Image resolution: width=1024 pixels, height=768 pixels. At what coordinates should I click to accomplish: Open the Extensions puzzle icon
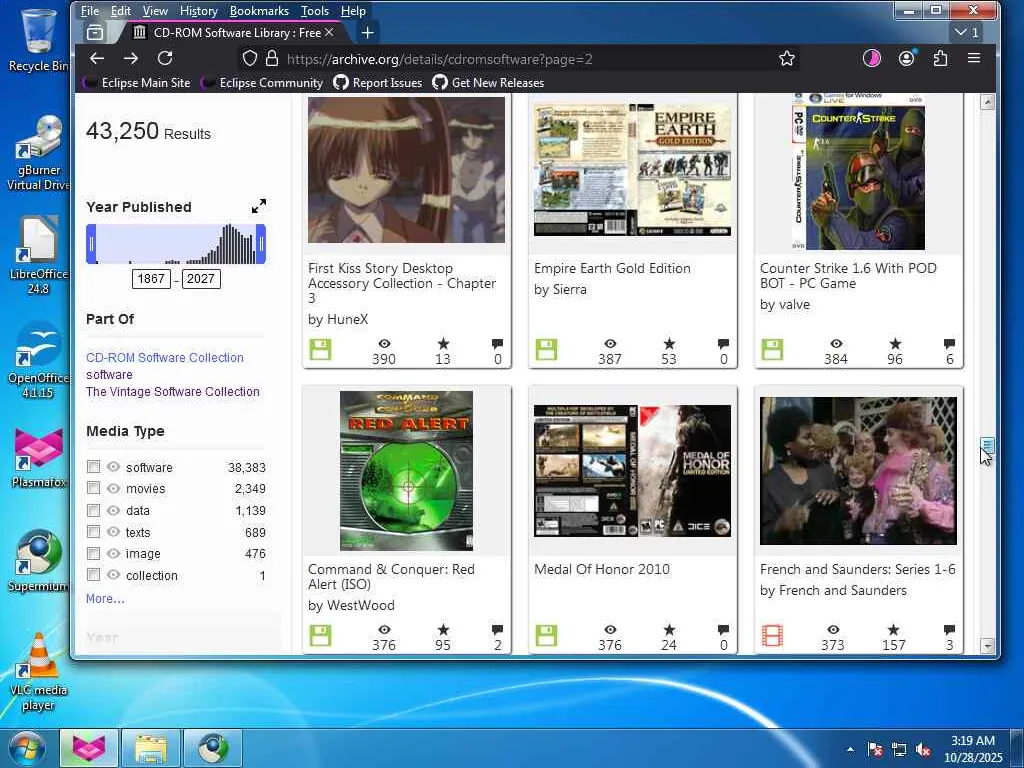click(x=940, y=59)
